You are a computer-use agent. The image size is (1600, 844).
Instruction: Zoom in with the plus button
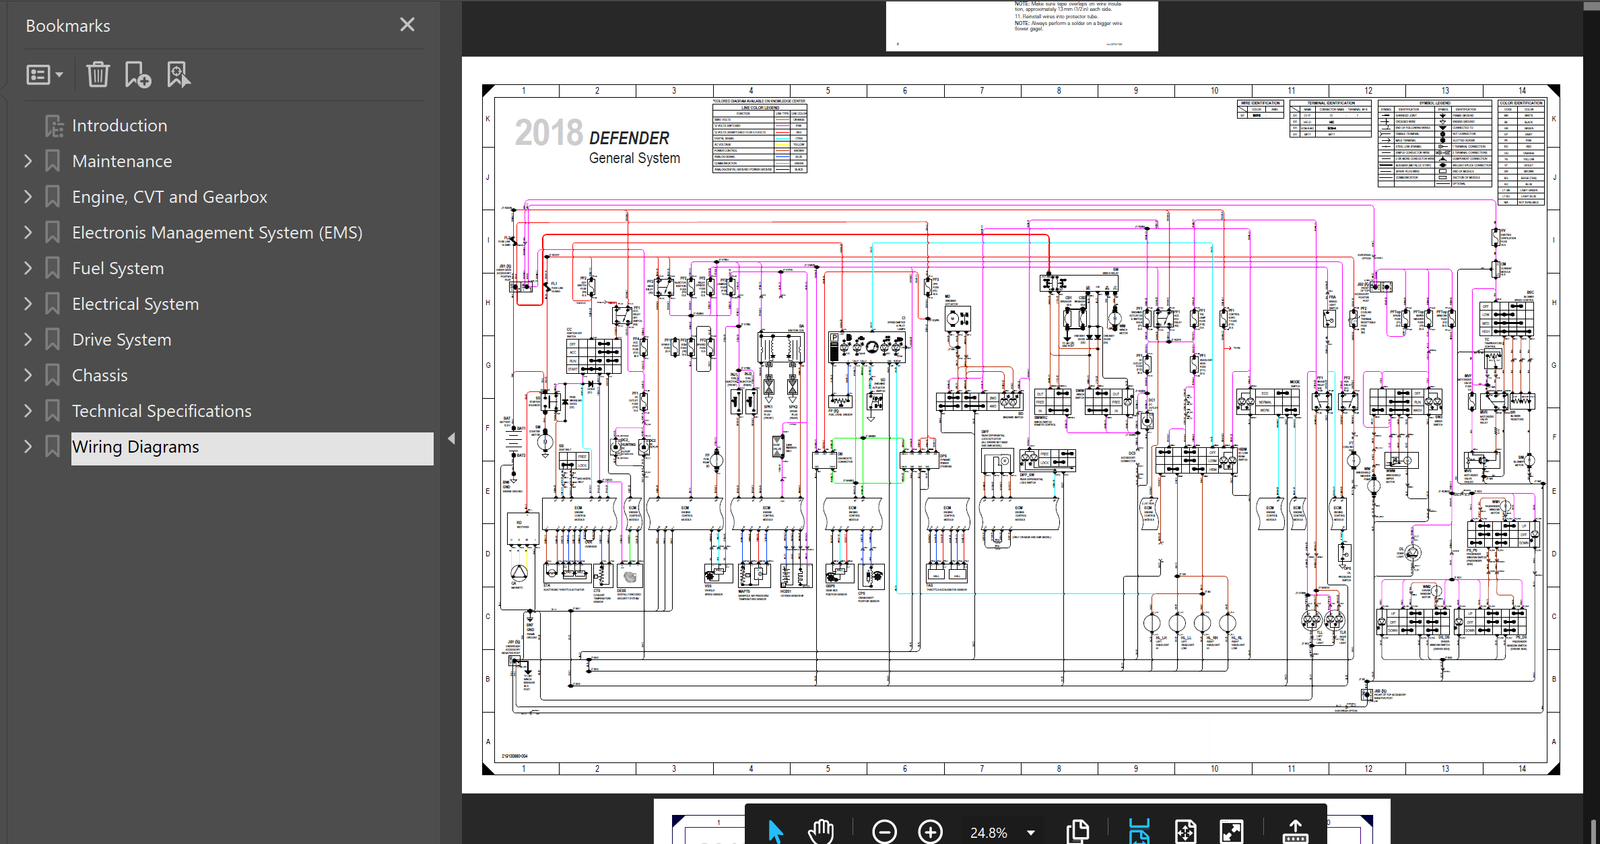930,832
